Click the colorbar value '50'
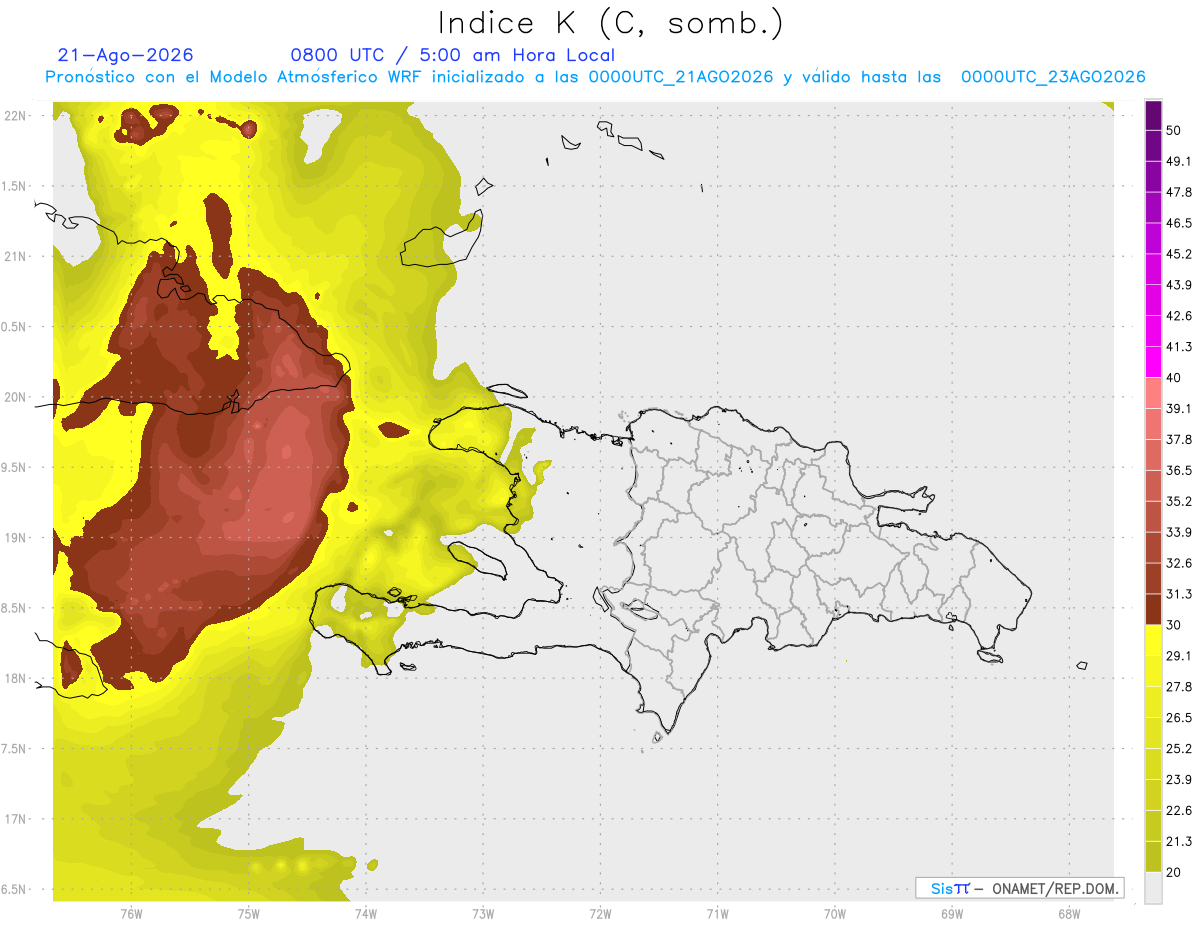The image size is (1200, 927). 1174,130
